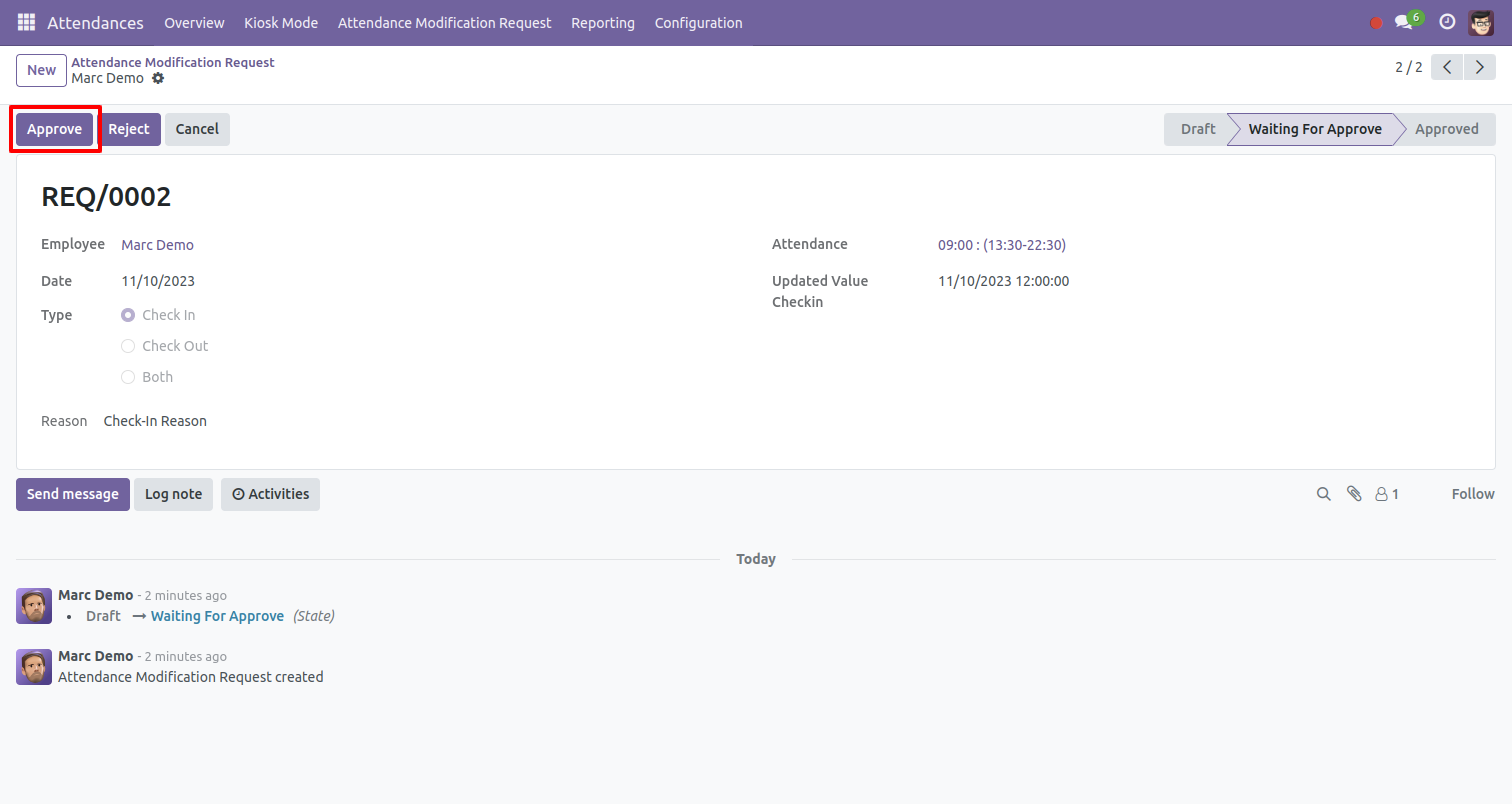Open the gear actions menu beside Marc Demo
Screen dimensions: 1512x804
[x=158, y=78]
